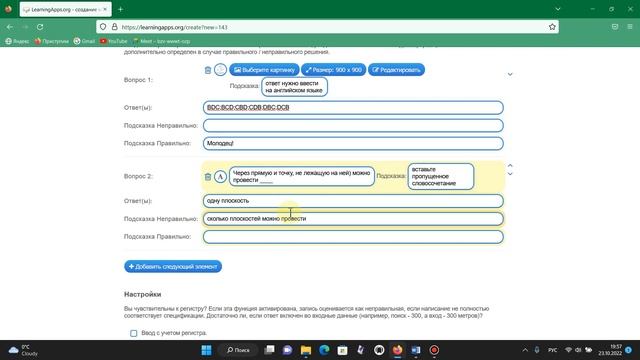Open Microsoft Word from taskbar

[x=416, y=350]
